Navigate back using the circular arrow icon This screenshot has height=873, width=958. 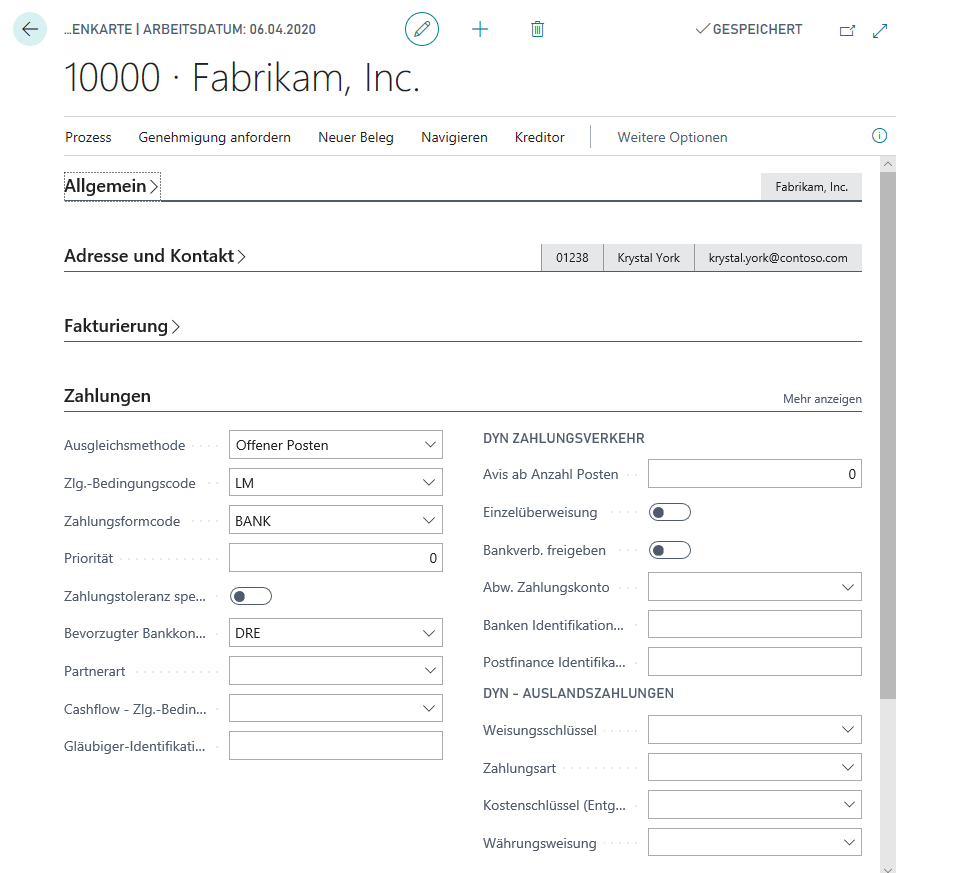(x=29, y=29)
